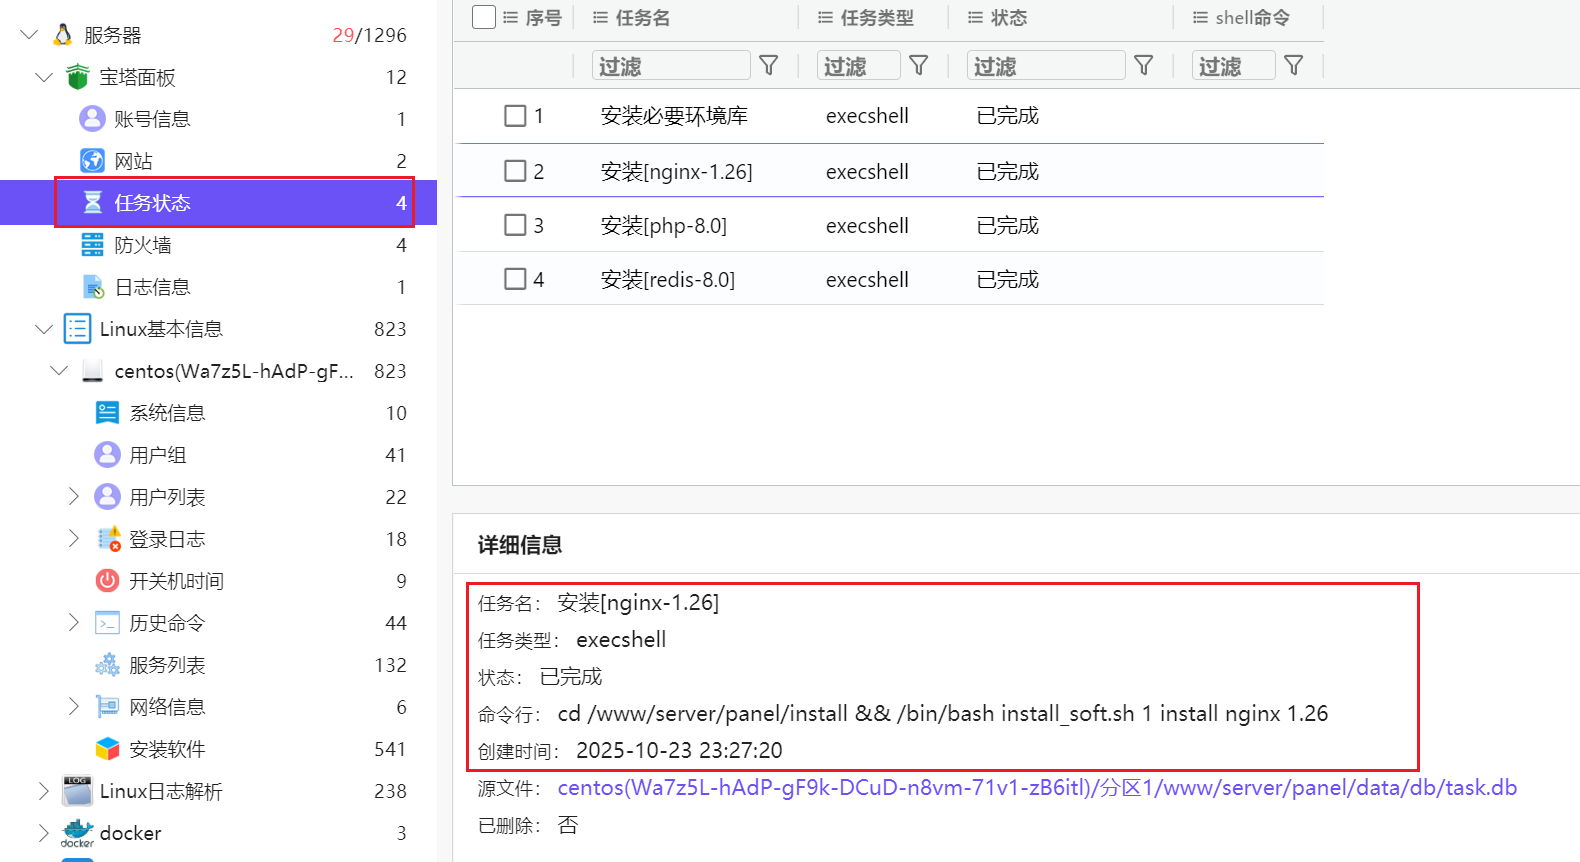Open the 日志信息 log icon

click(93, 287)
